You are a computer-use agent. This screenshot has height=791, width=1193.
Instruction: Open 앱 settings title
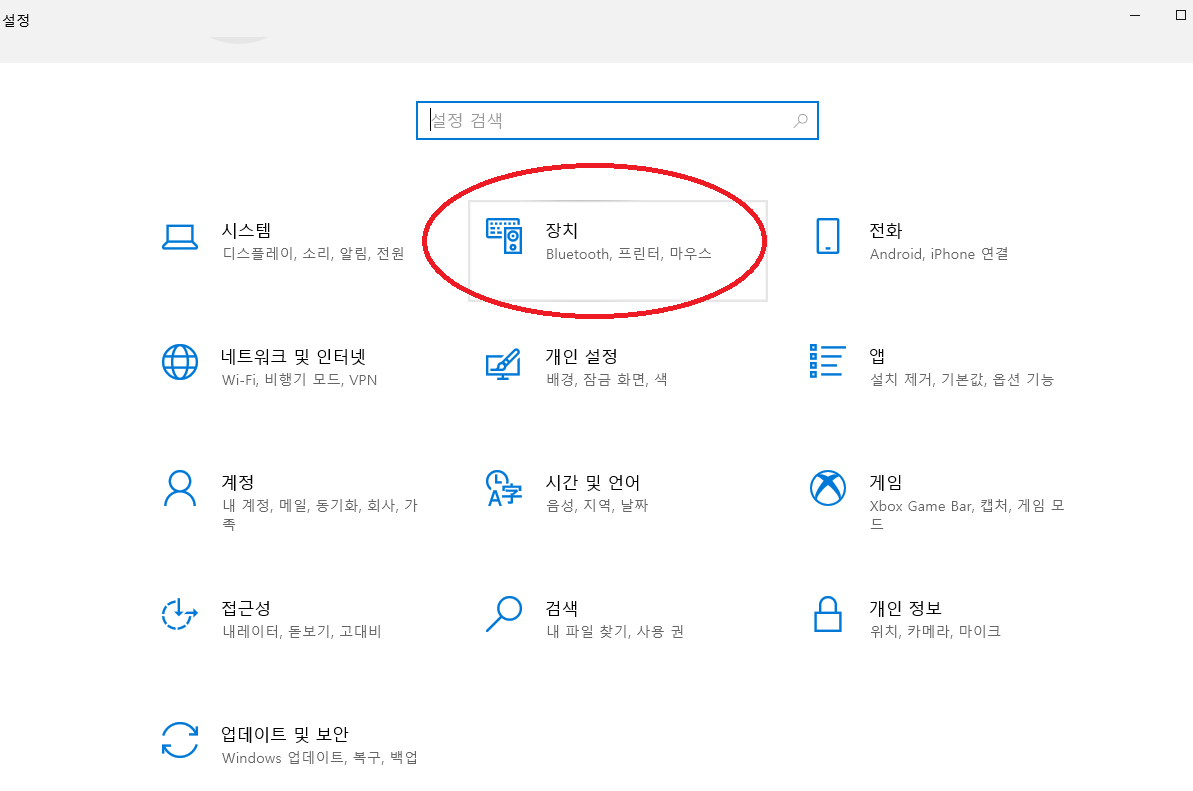(x=877, y=356)
